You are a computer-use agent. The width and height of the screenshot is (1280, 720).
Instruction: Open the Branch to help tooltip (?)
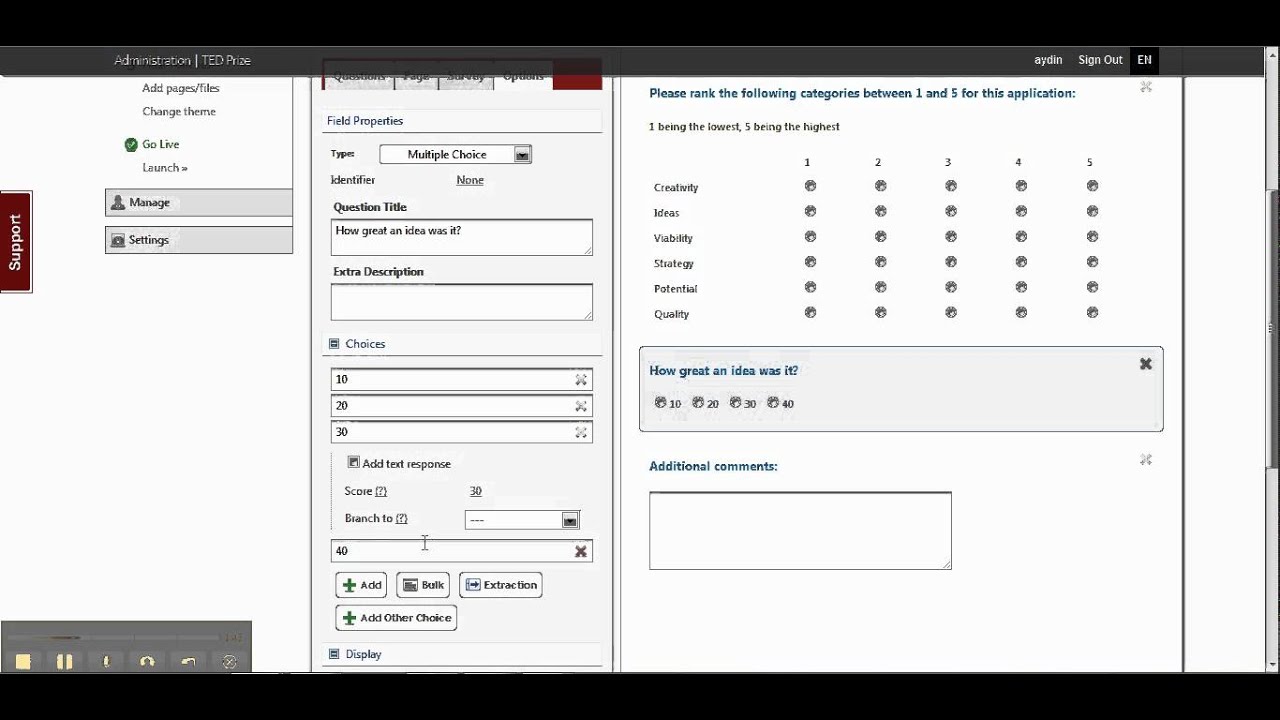point(401,518)
